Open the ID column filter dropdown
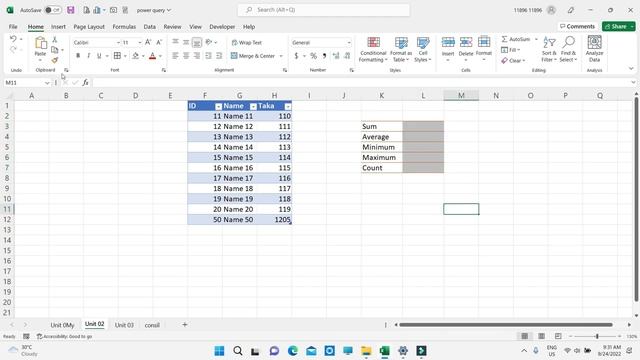 point(218,107)
